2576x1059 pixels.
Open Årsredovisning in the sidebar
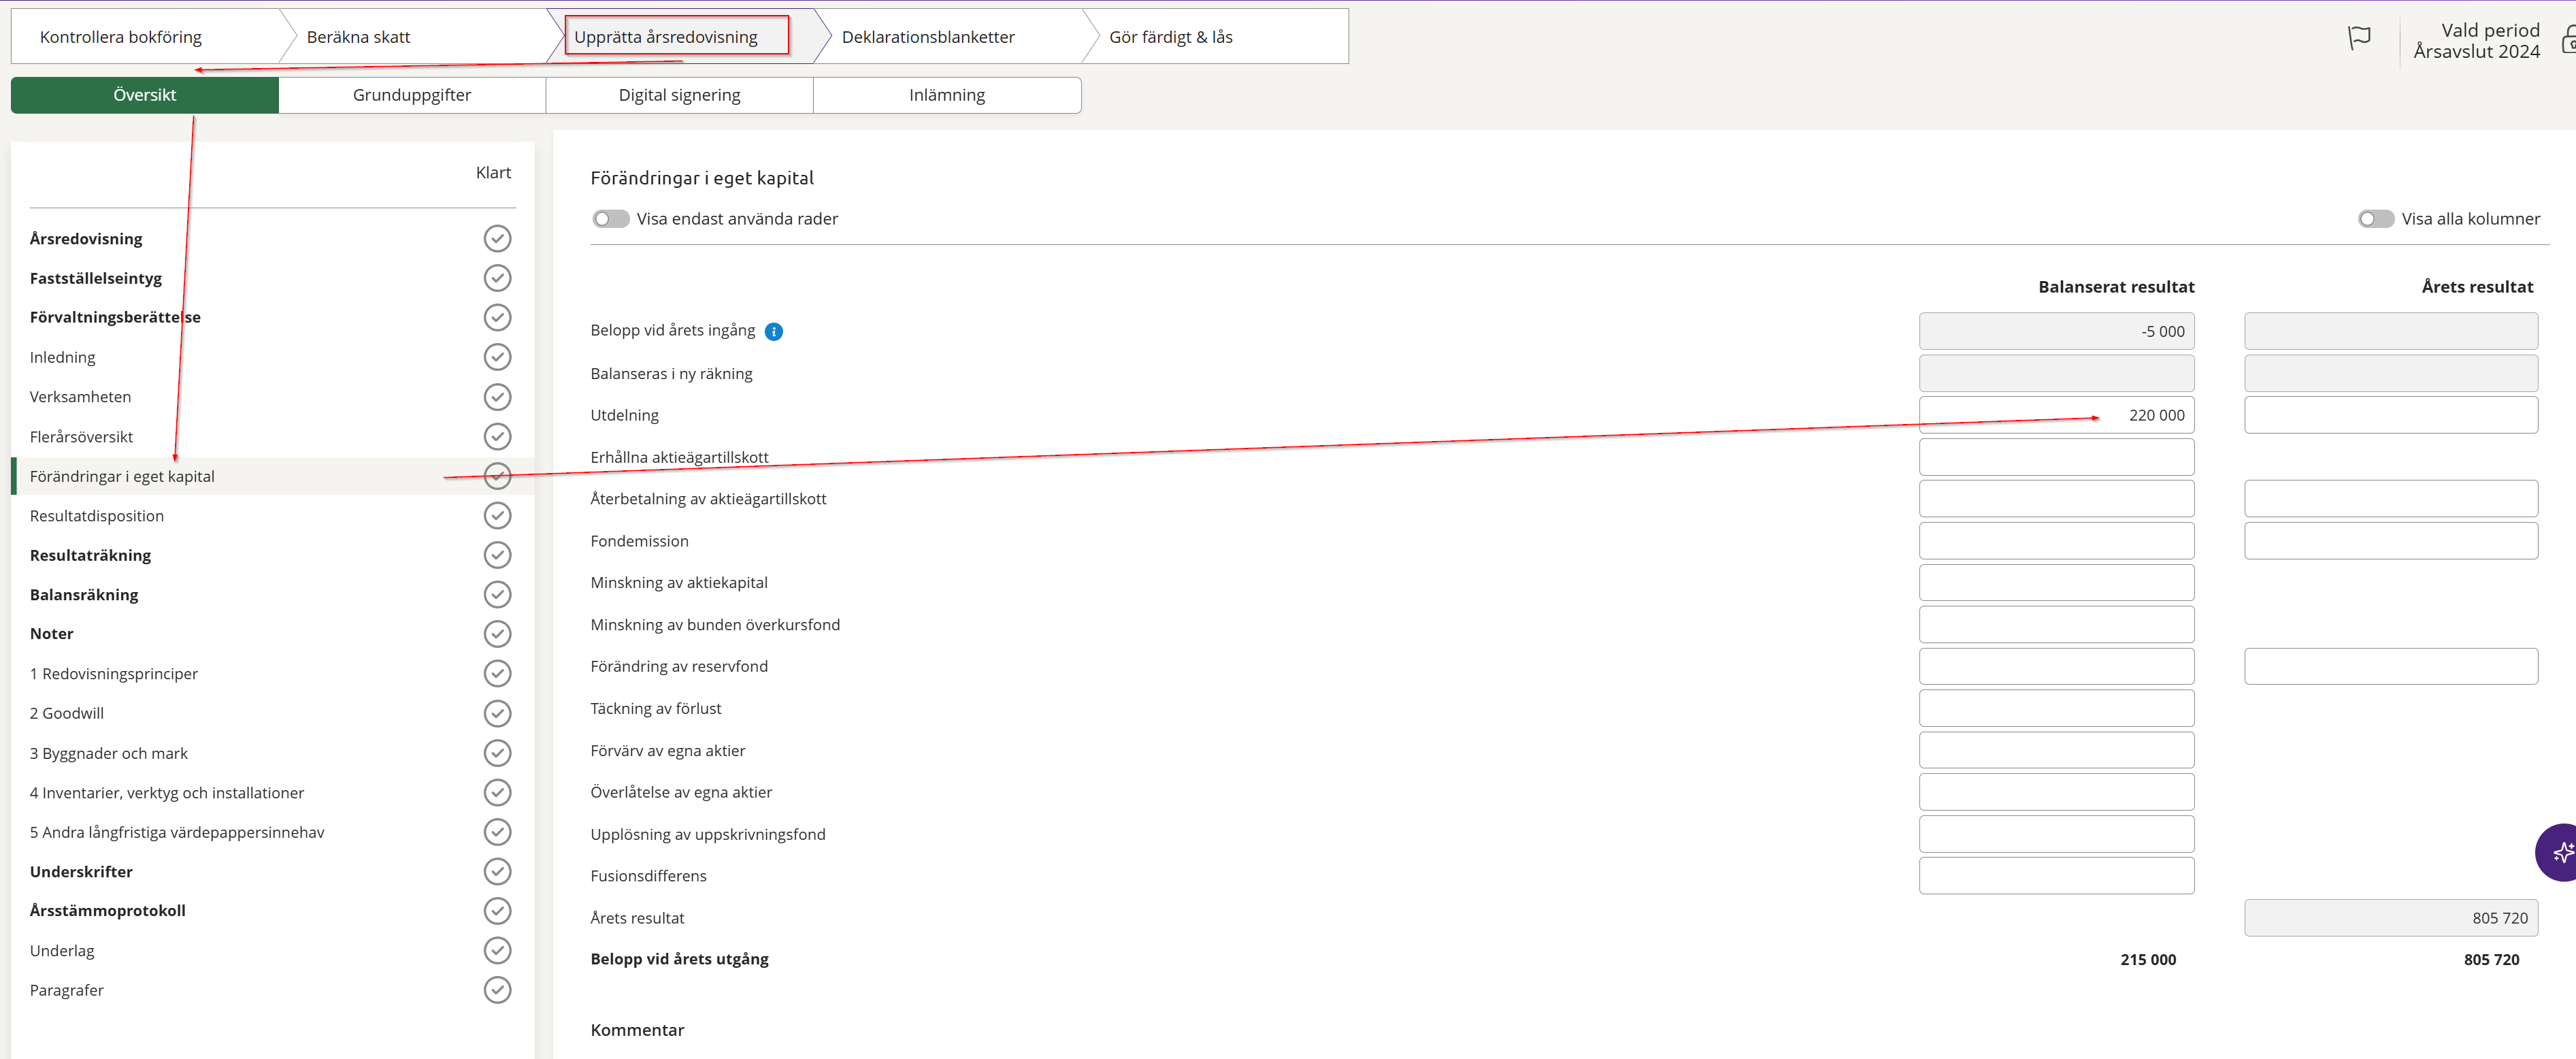point(86,238)
